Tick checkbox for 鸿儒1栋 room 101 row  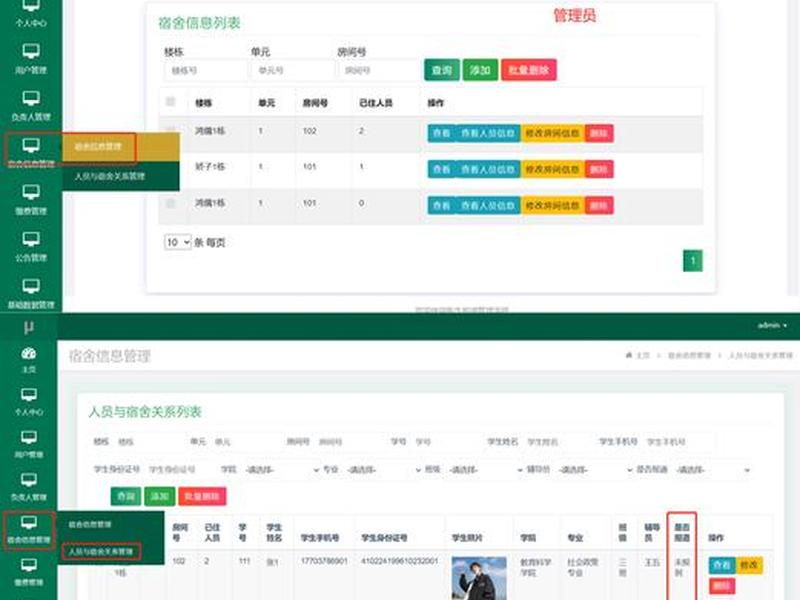[170, 203]
